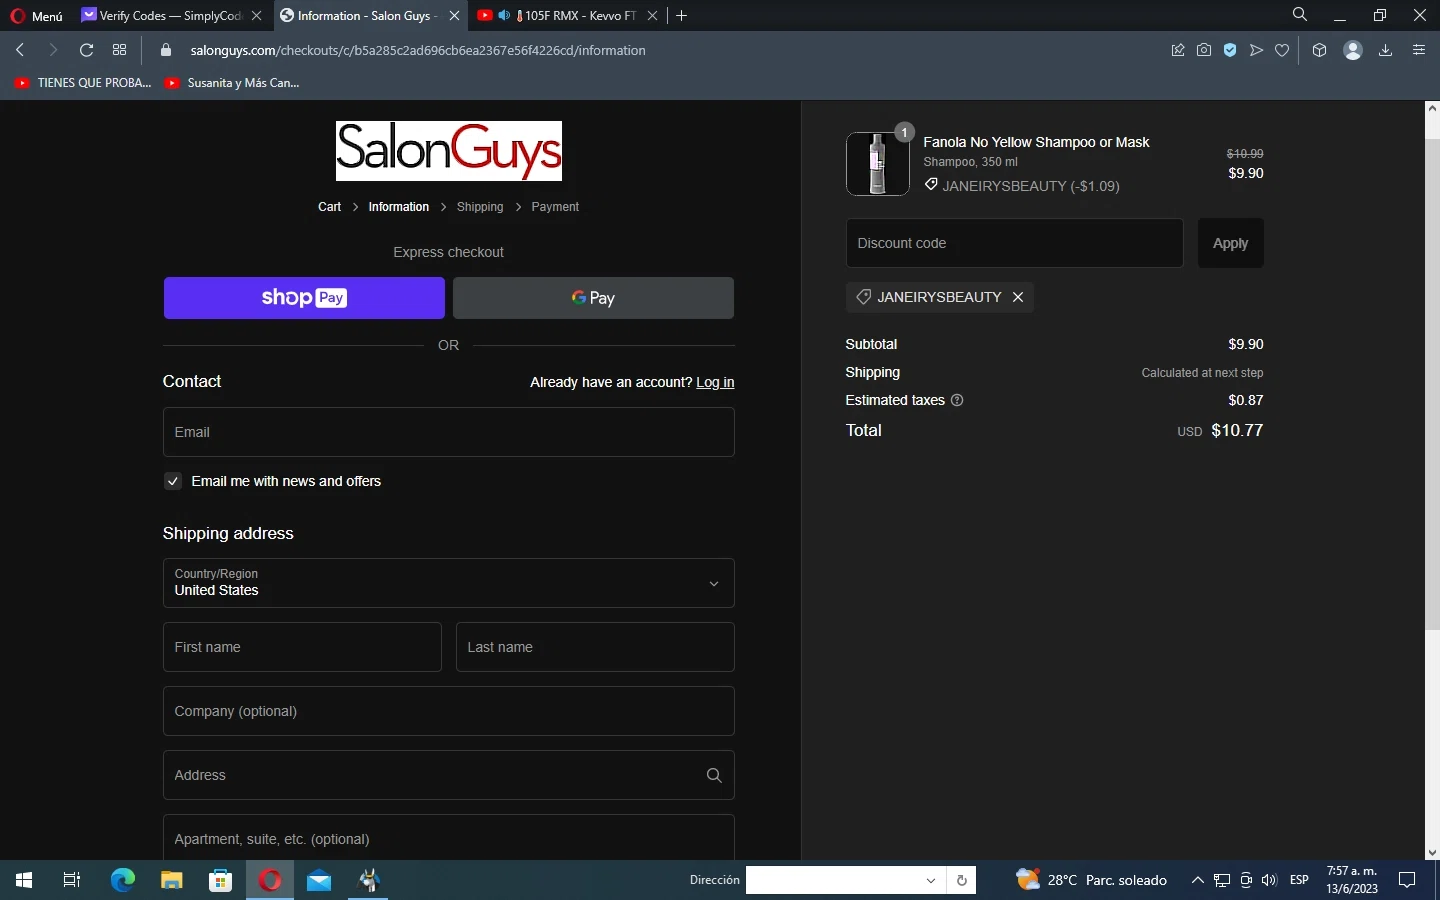Toggle Email me with news and offers
The height and width of the screenshot is (900, 1440).
[173, 481]
